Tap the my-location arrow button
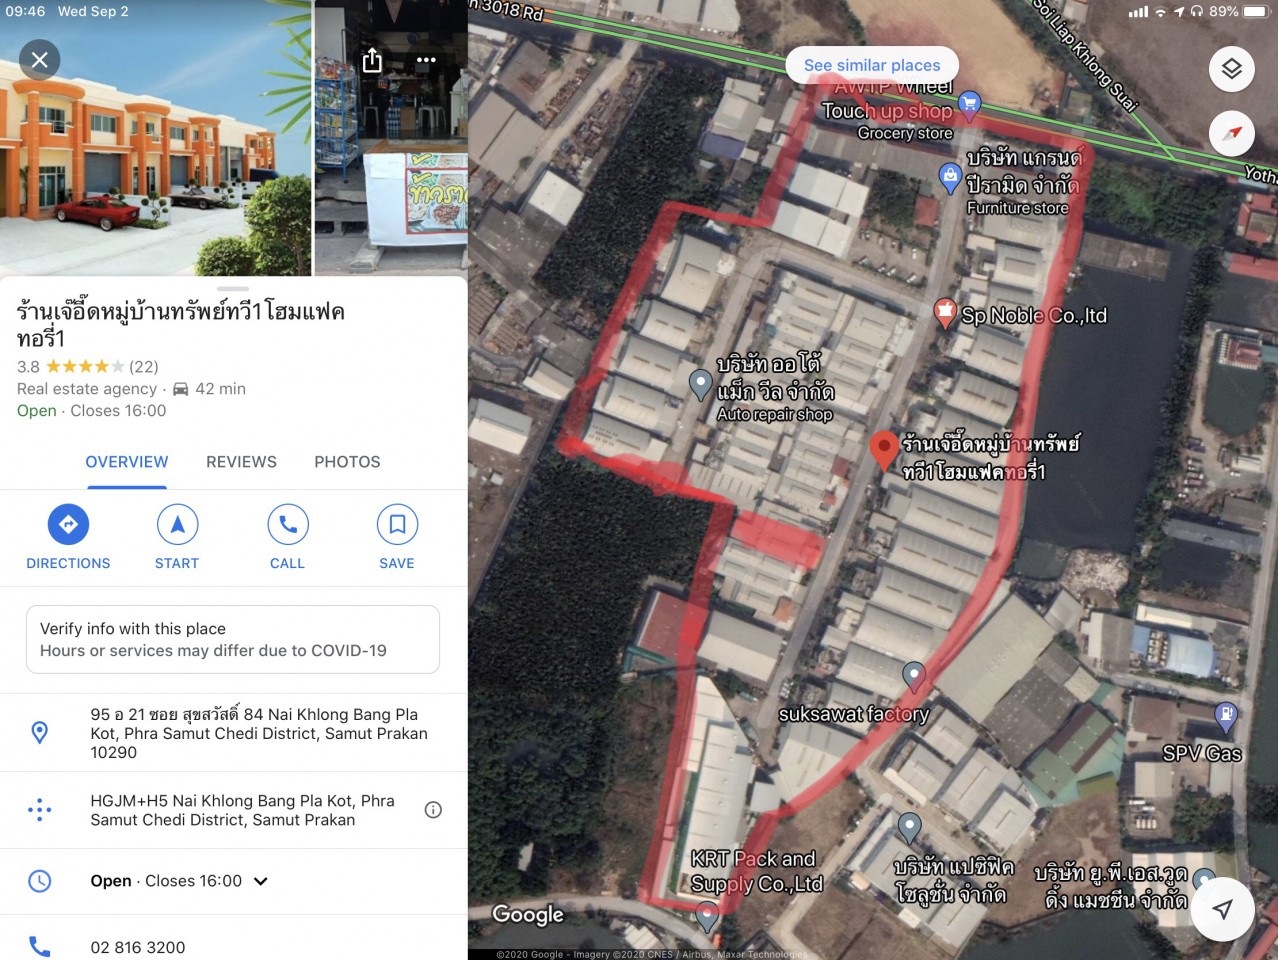 pos(1222,908)
